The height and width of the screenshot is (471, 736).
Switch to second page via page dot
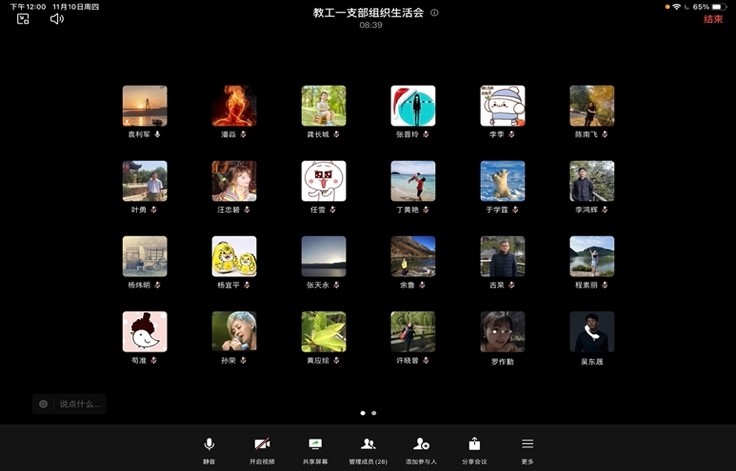click(x=374, y=412)
